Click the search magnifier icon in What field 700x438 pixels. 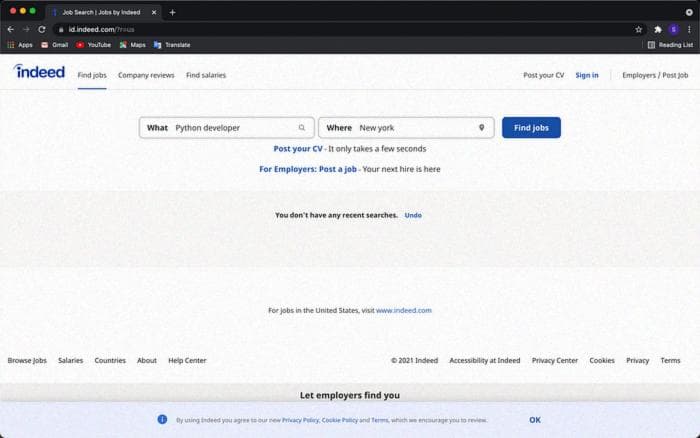tap(302, 128)
